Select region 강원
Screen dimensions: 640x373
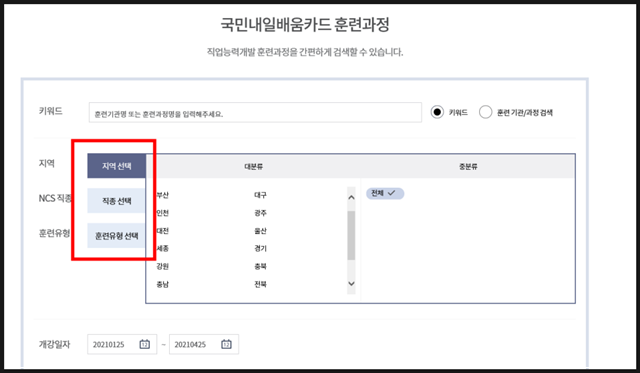(162, 266)
